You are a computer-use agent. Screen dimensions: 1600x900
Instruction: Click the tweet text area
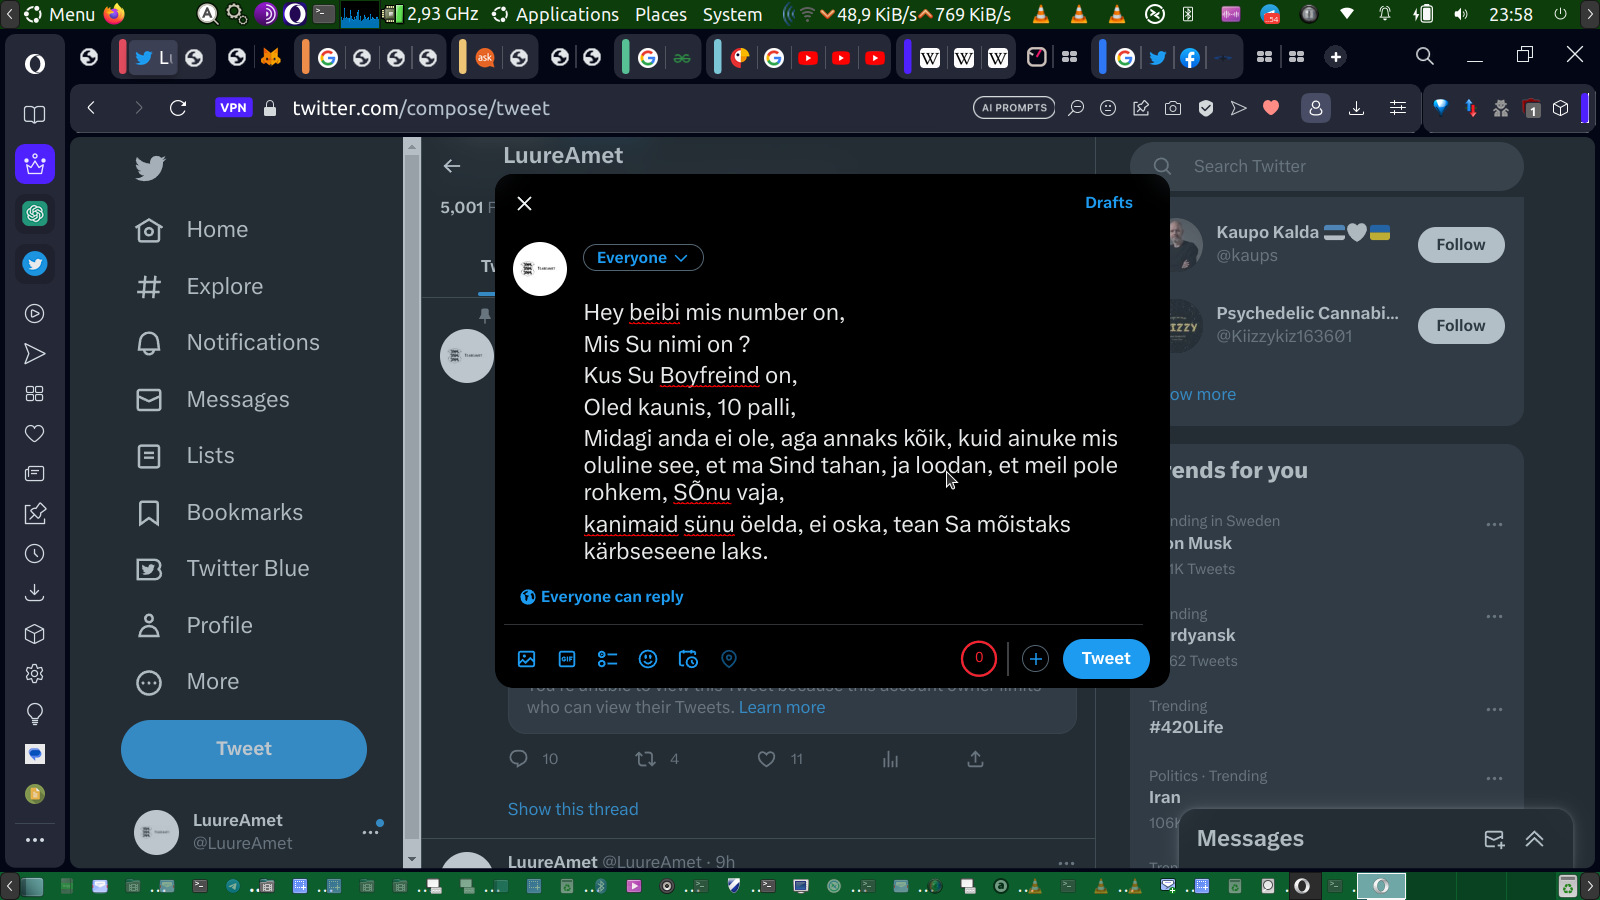tap(856, 432)
